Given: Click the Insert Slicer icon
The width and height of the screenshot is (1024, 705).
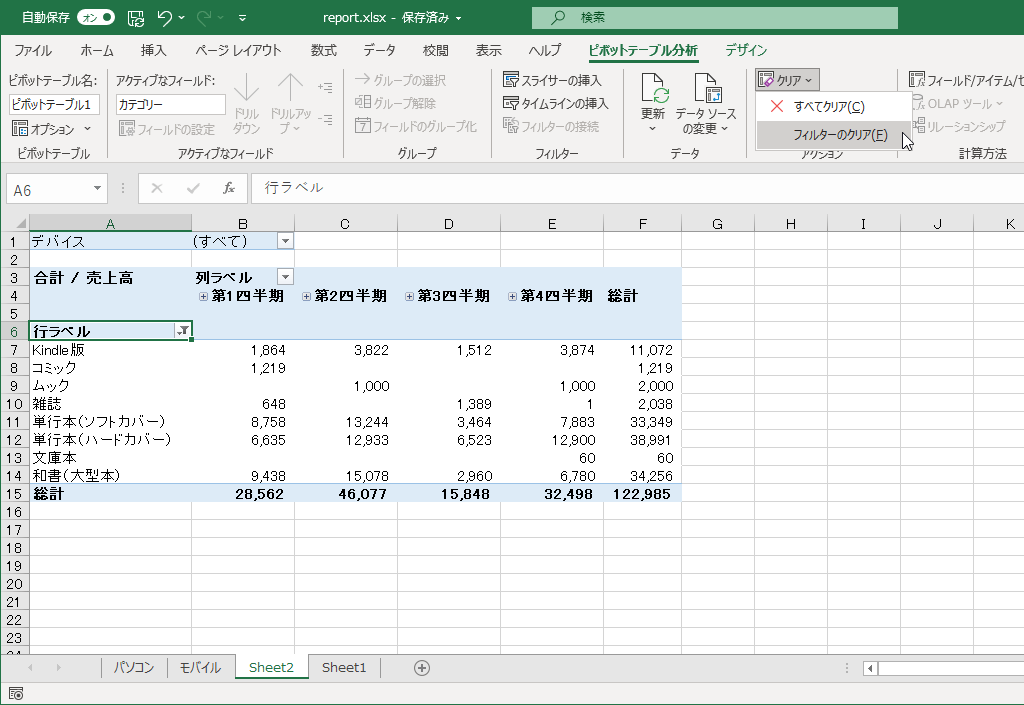Looking at the screenshot, I should tap(511, 80).
